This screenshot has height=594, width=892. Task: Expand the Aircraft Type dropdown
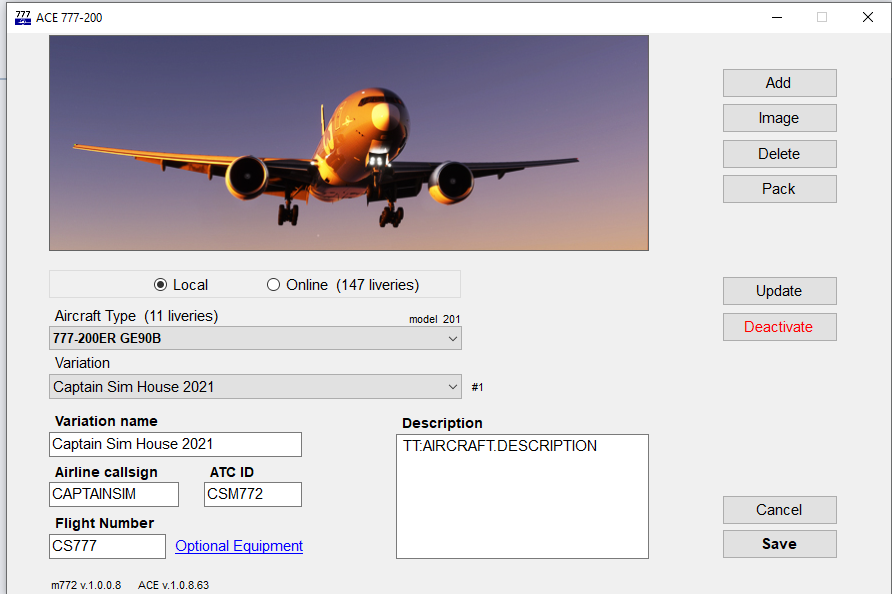tap(256, 338)
